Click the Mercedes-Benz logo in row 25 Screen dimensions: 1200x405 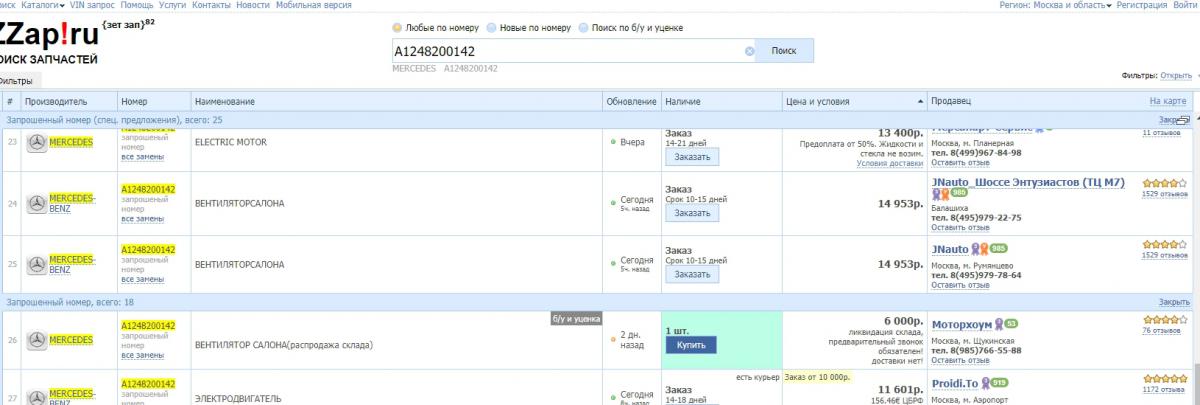click(x=37, y=264)
